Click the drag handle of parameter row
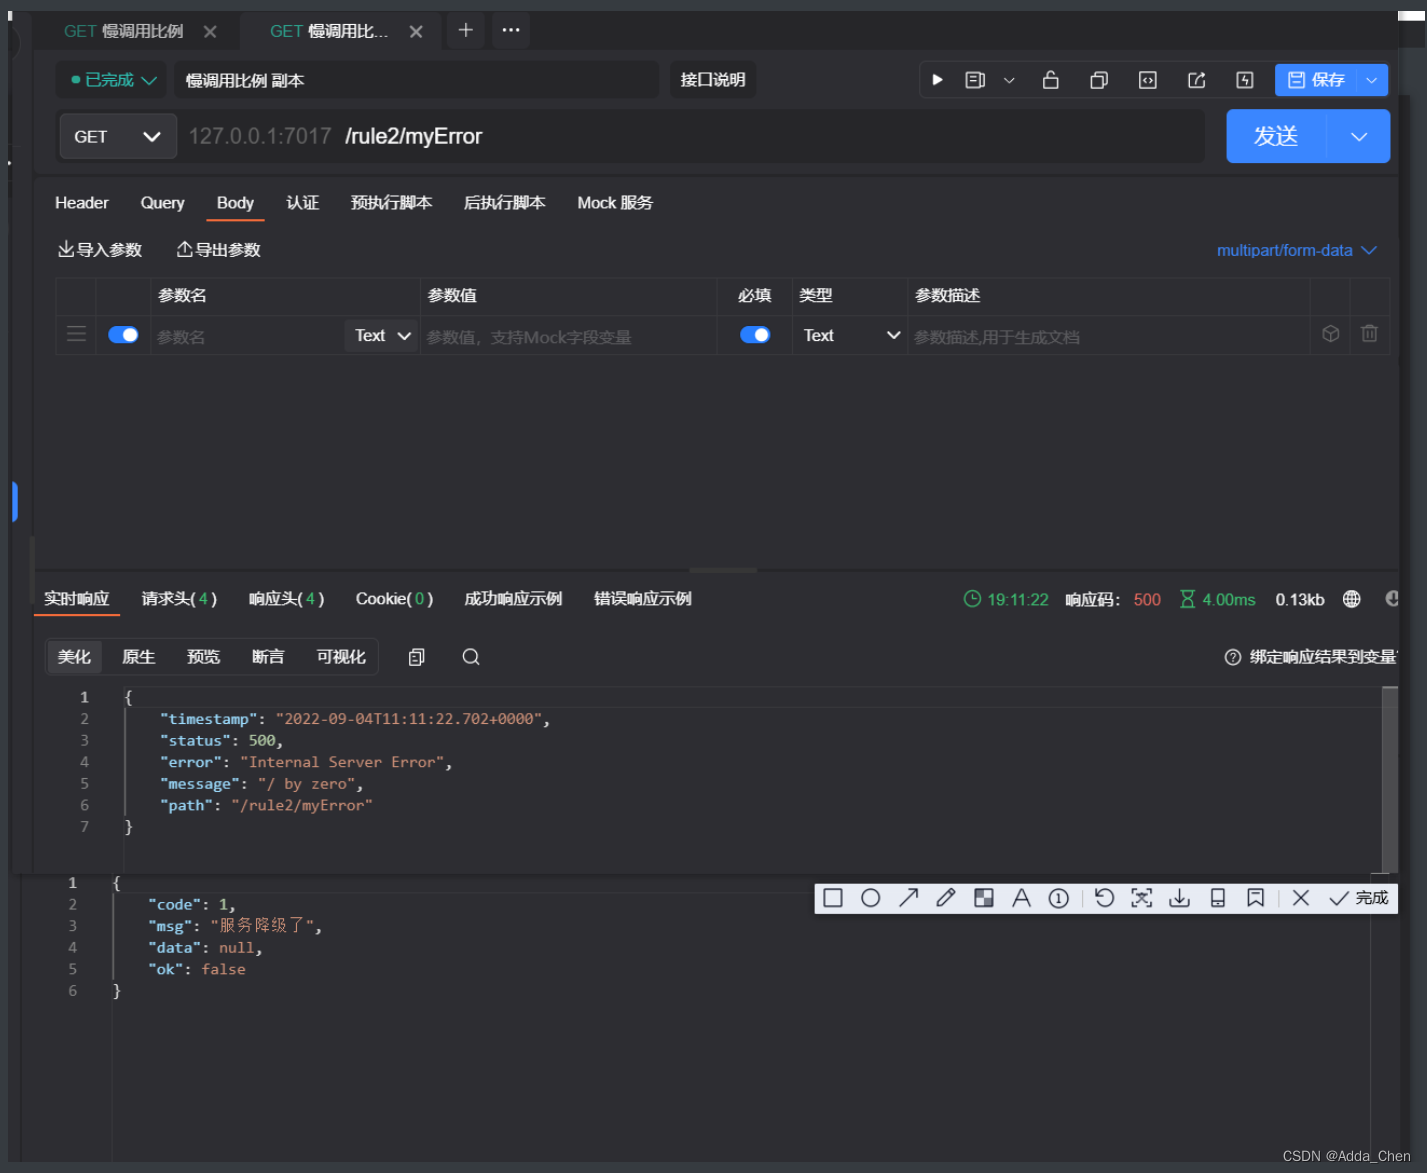The height and width of the screenshot is (1173, 1427). (x=76, y=334)
